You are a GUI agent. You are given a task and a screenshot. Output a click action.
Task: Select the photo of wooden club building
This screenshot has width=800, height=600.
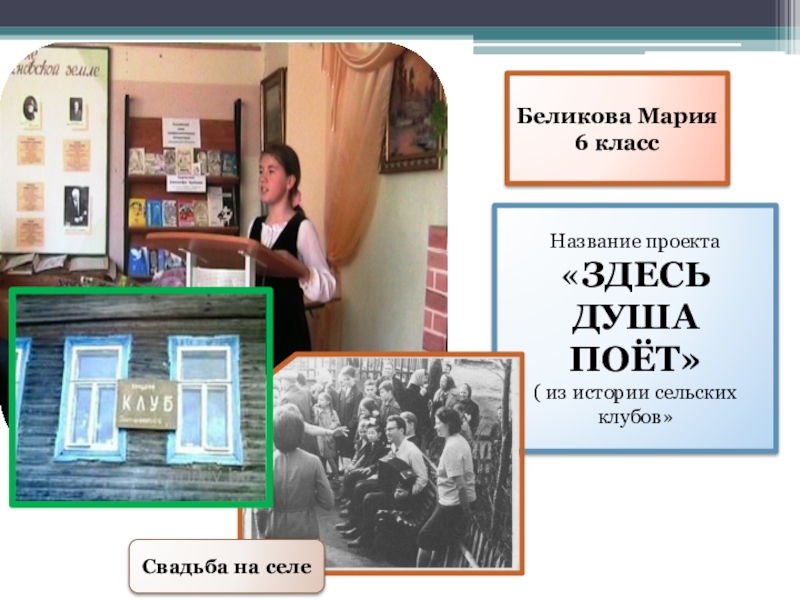pos(141,397)
